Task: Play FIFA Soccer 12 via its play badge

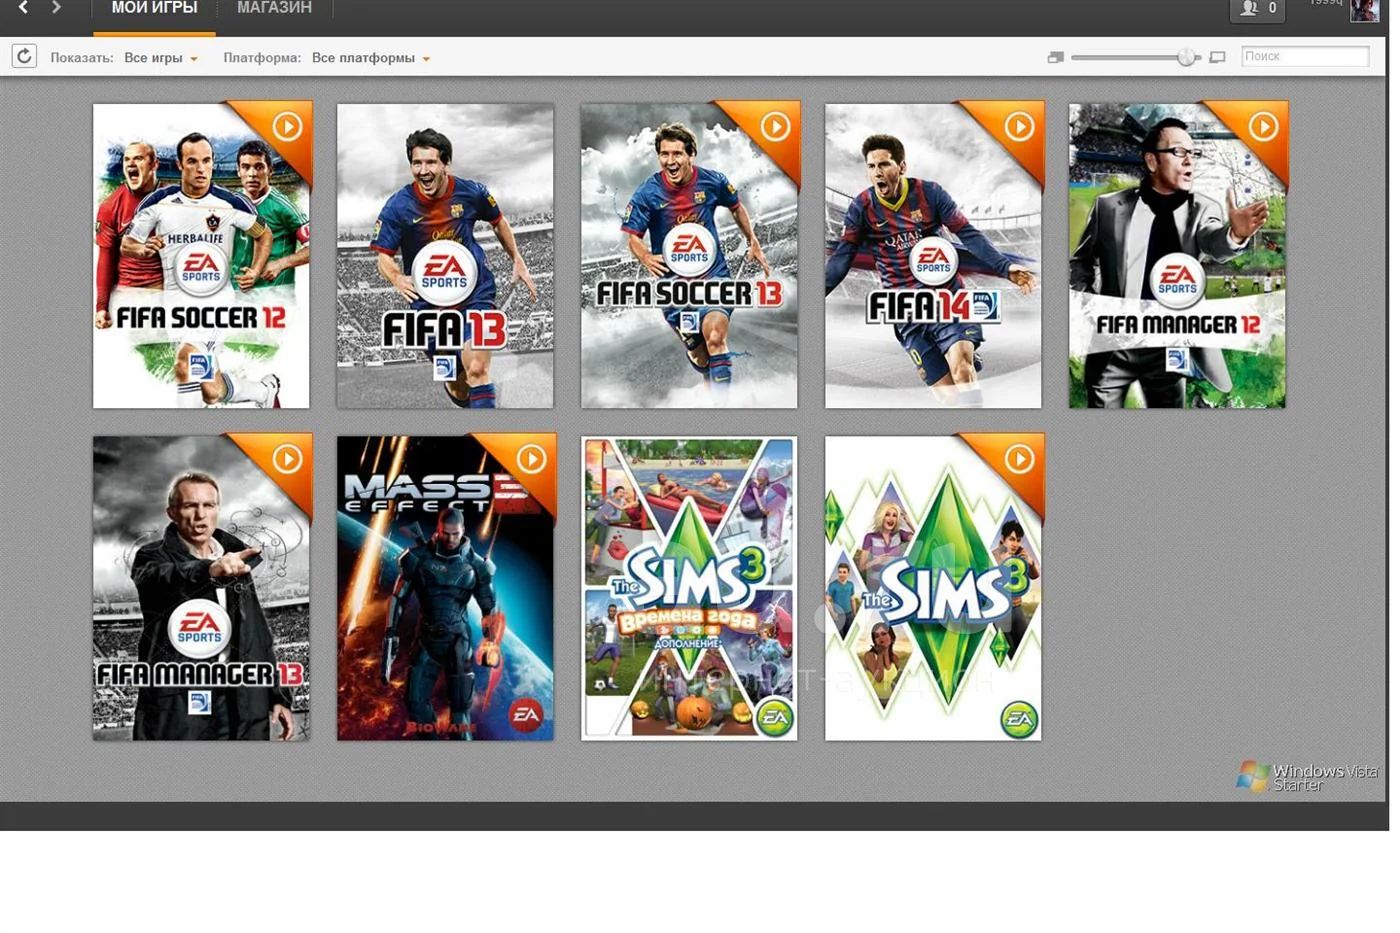Action: tap(288, 127)
